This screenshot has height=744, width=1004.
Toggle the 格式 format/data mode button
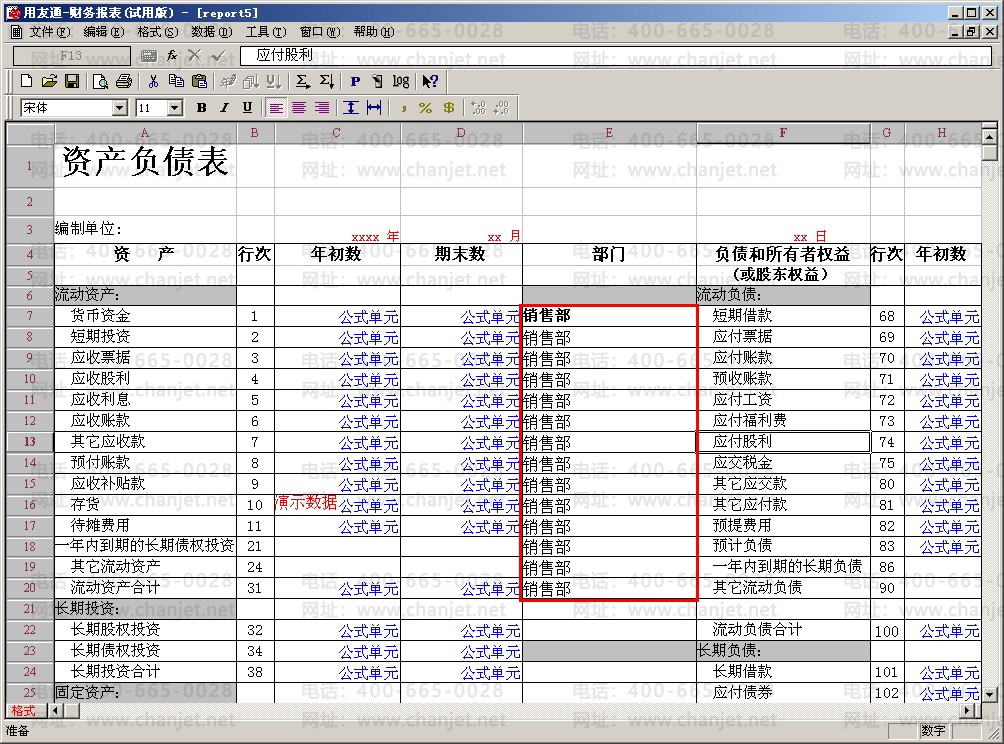(23, 711)
